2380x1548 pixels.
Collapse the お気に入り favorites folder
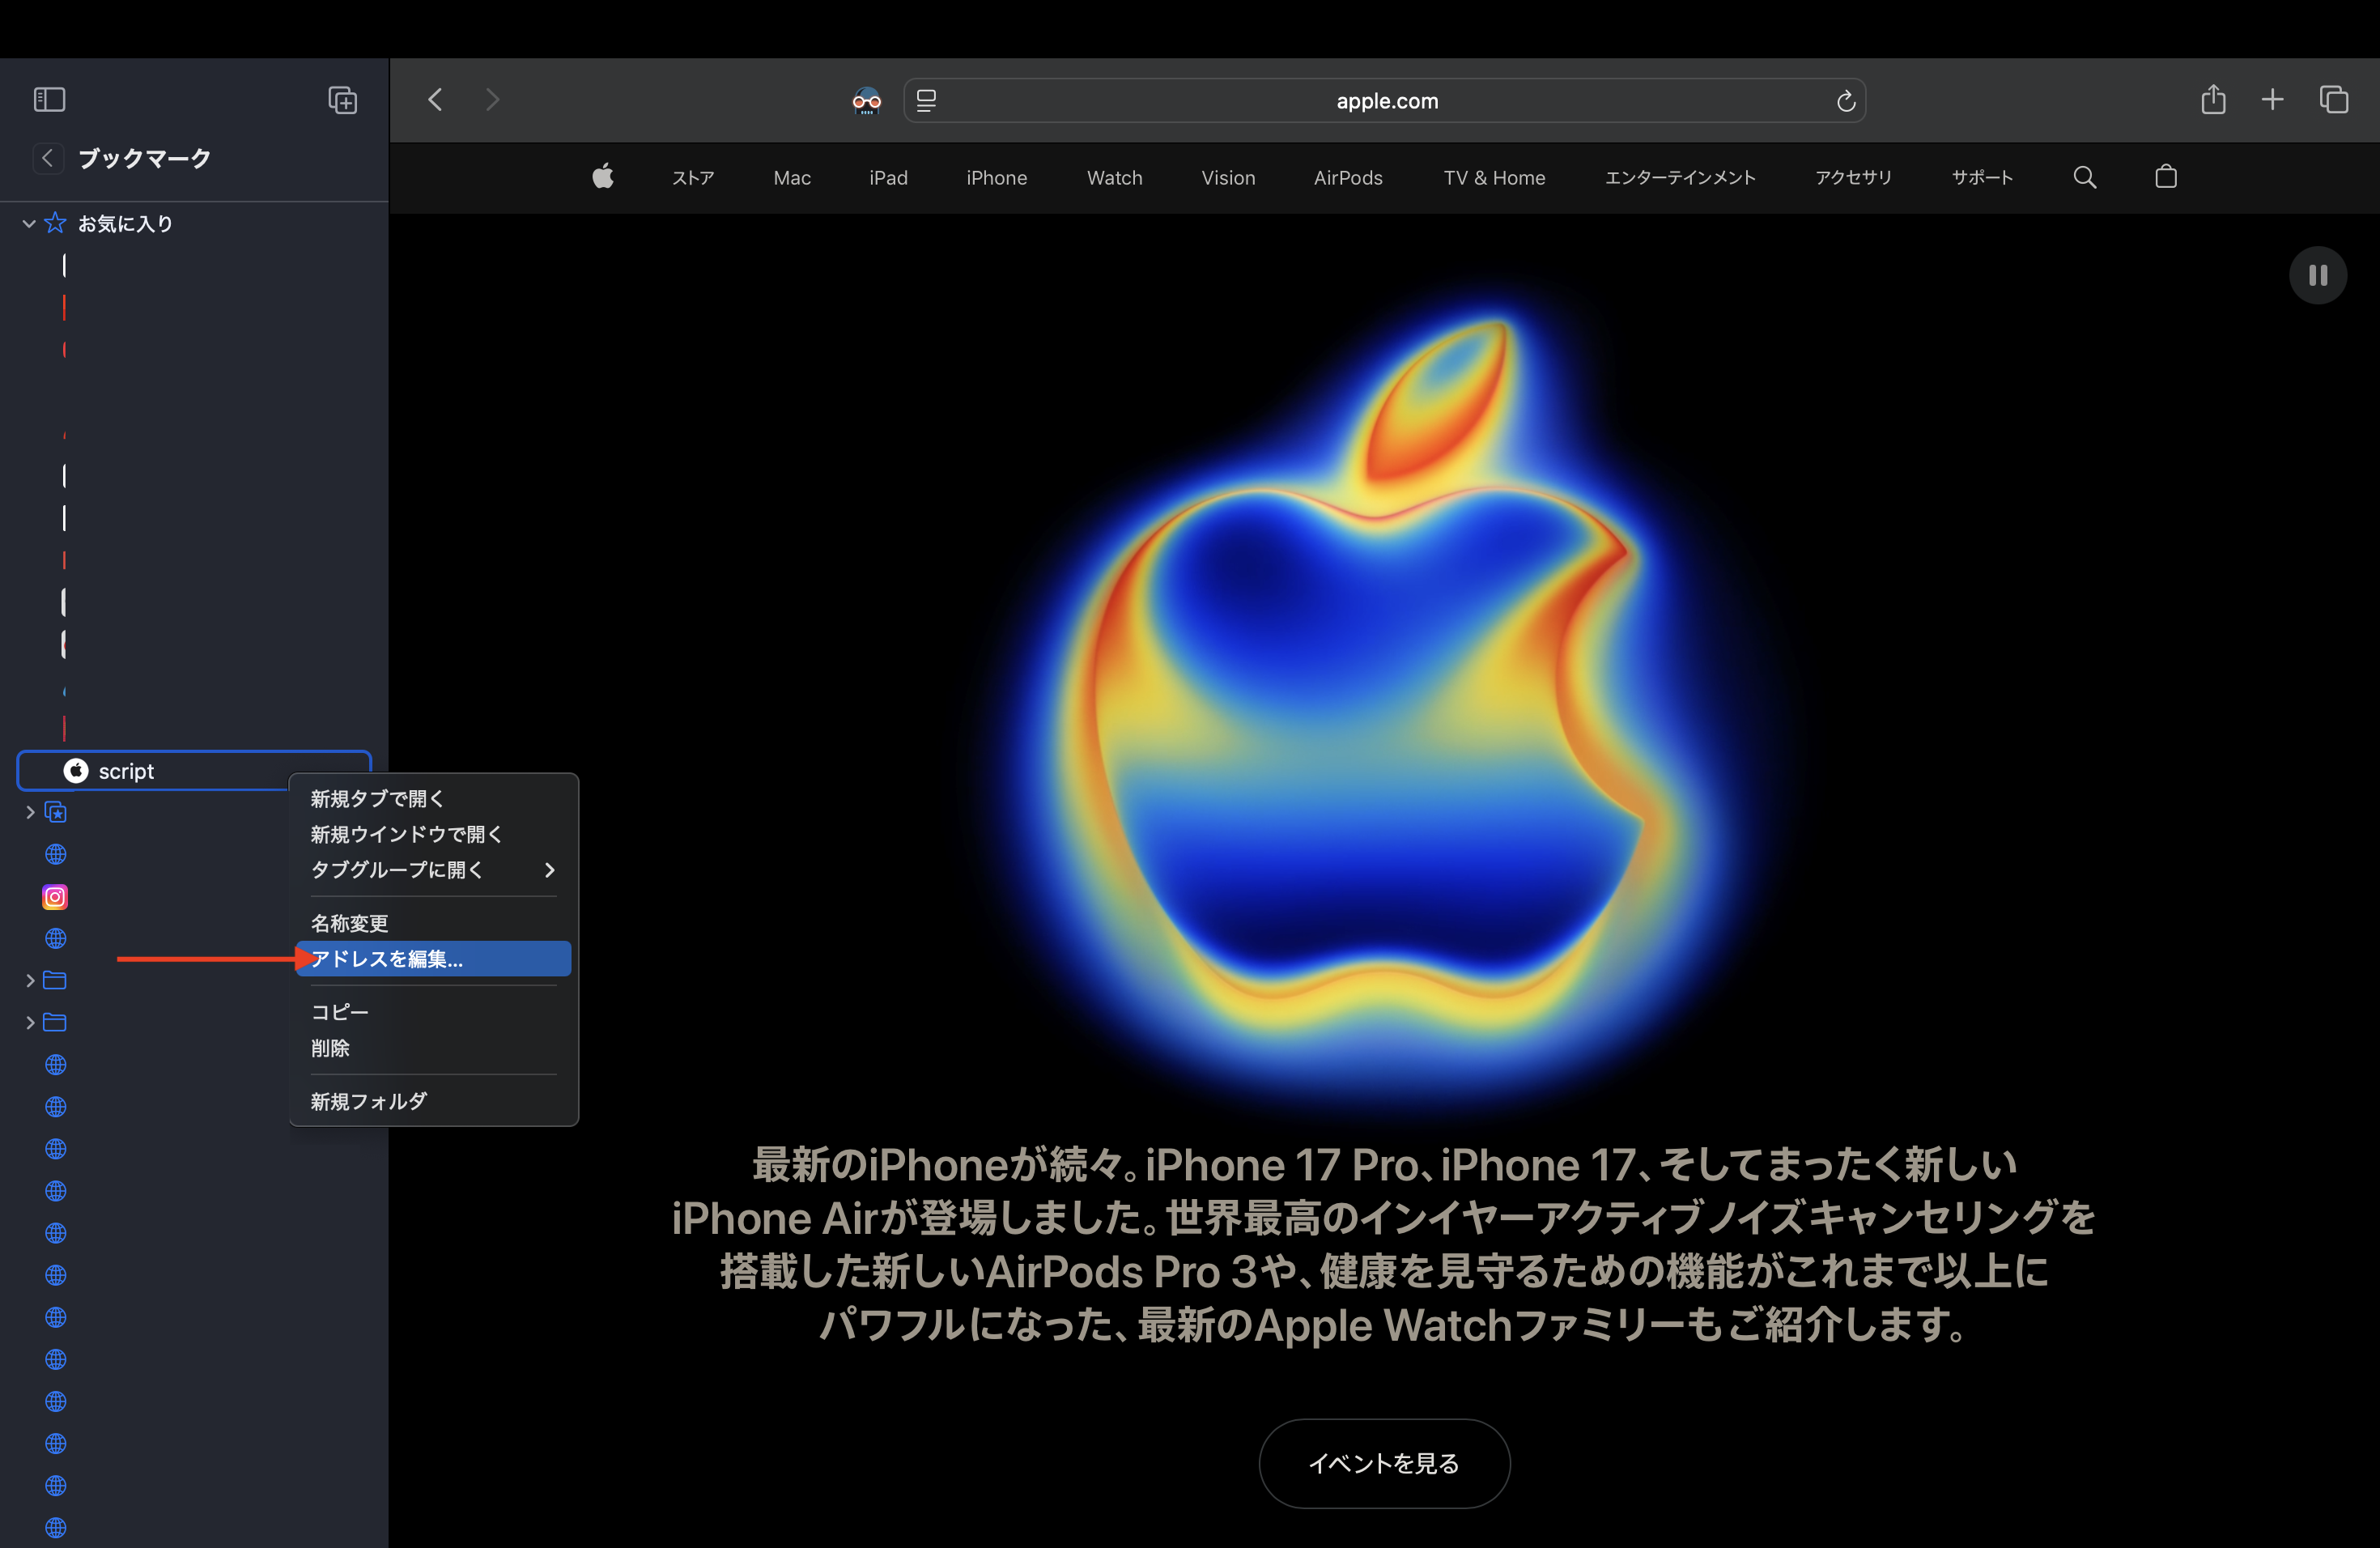(29, 224)
